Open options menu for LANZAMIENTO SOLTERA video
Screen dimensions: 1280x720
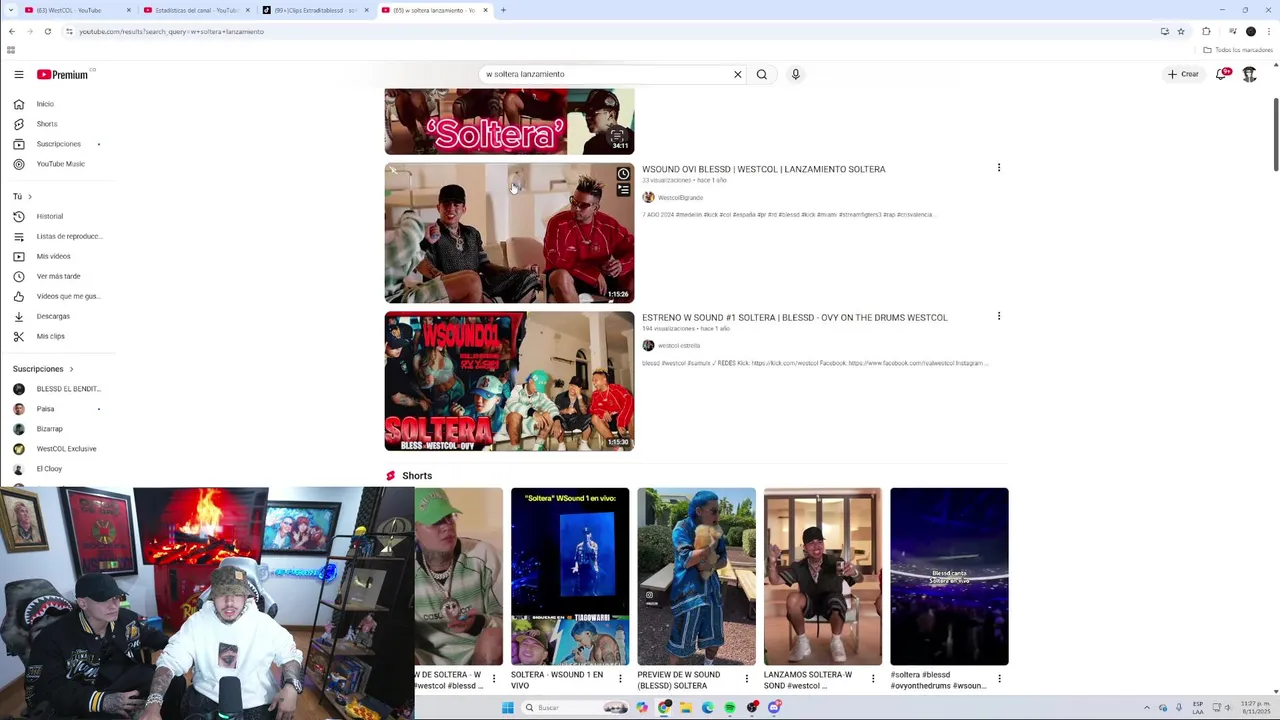pyautogui.click(x=998, y=168)
